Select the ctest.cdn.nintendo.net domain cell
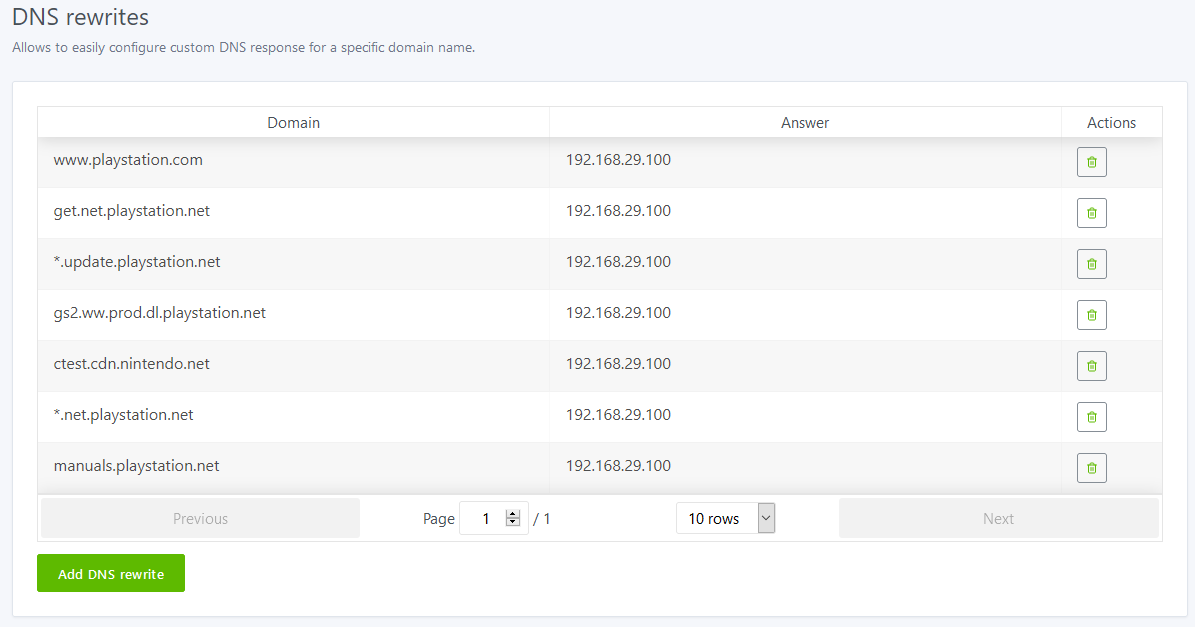The height and width of the screenshot is (627, 1195). (x=293, y=366)
